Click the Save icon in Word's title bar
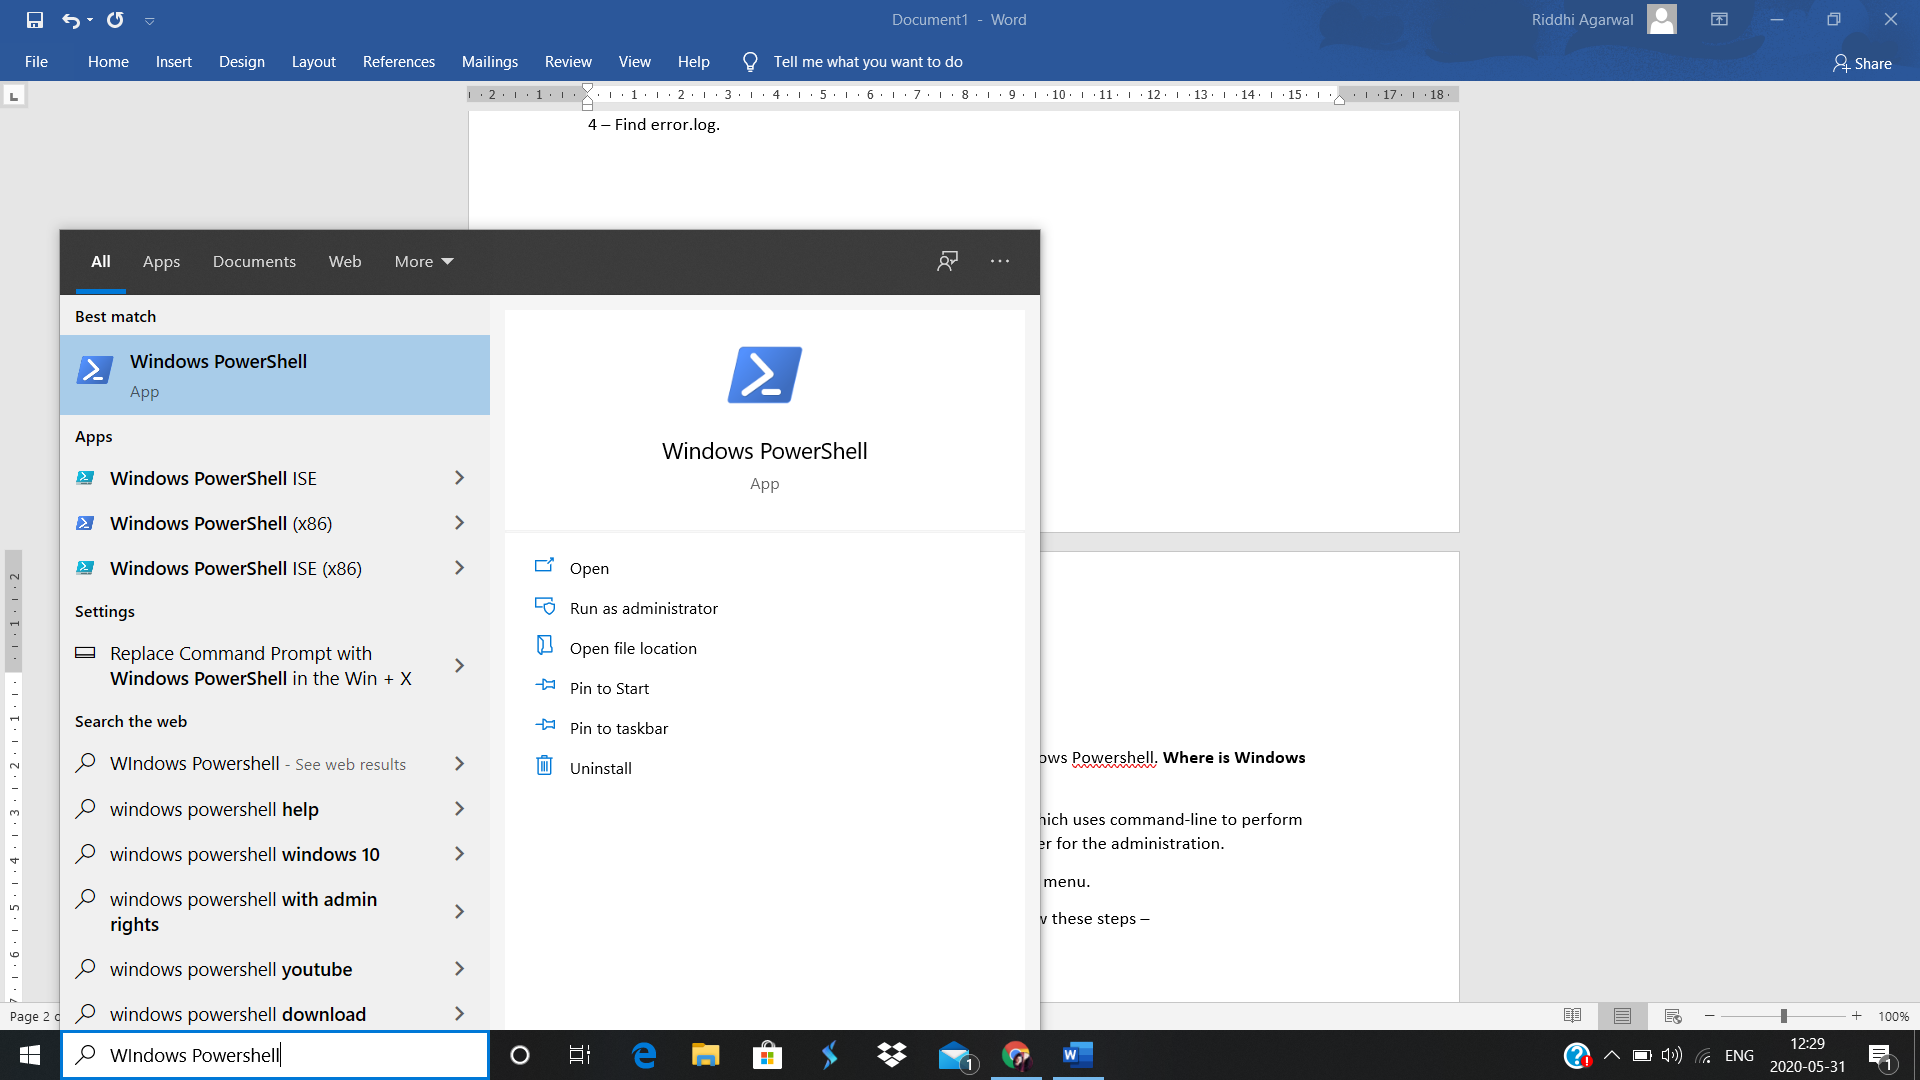The width and height of the screenshot is (1920, 1080). click(x=35, y=20)
